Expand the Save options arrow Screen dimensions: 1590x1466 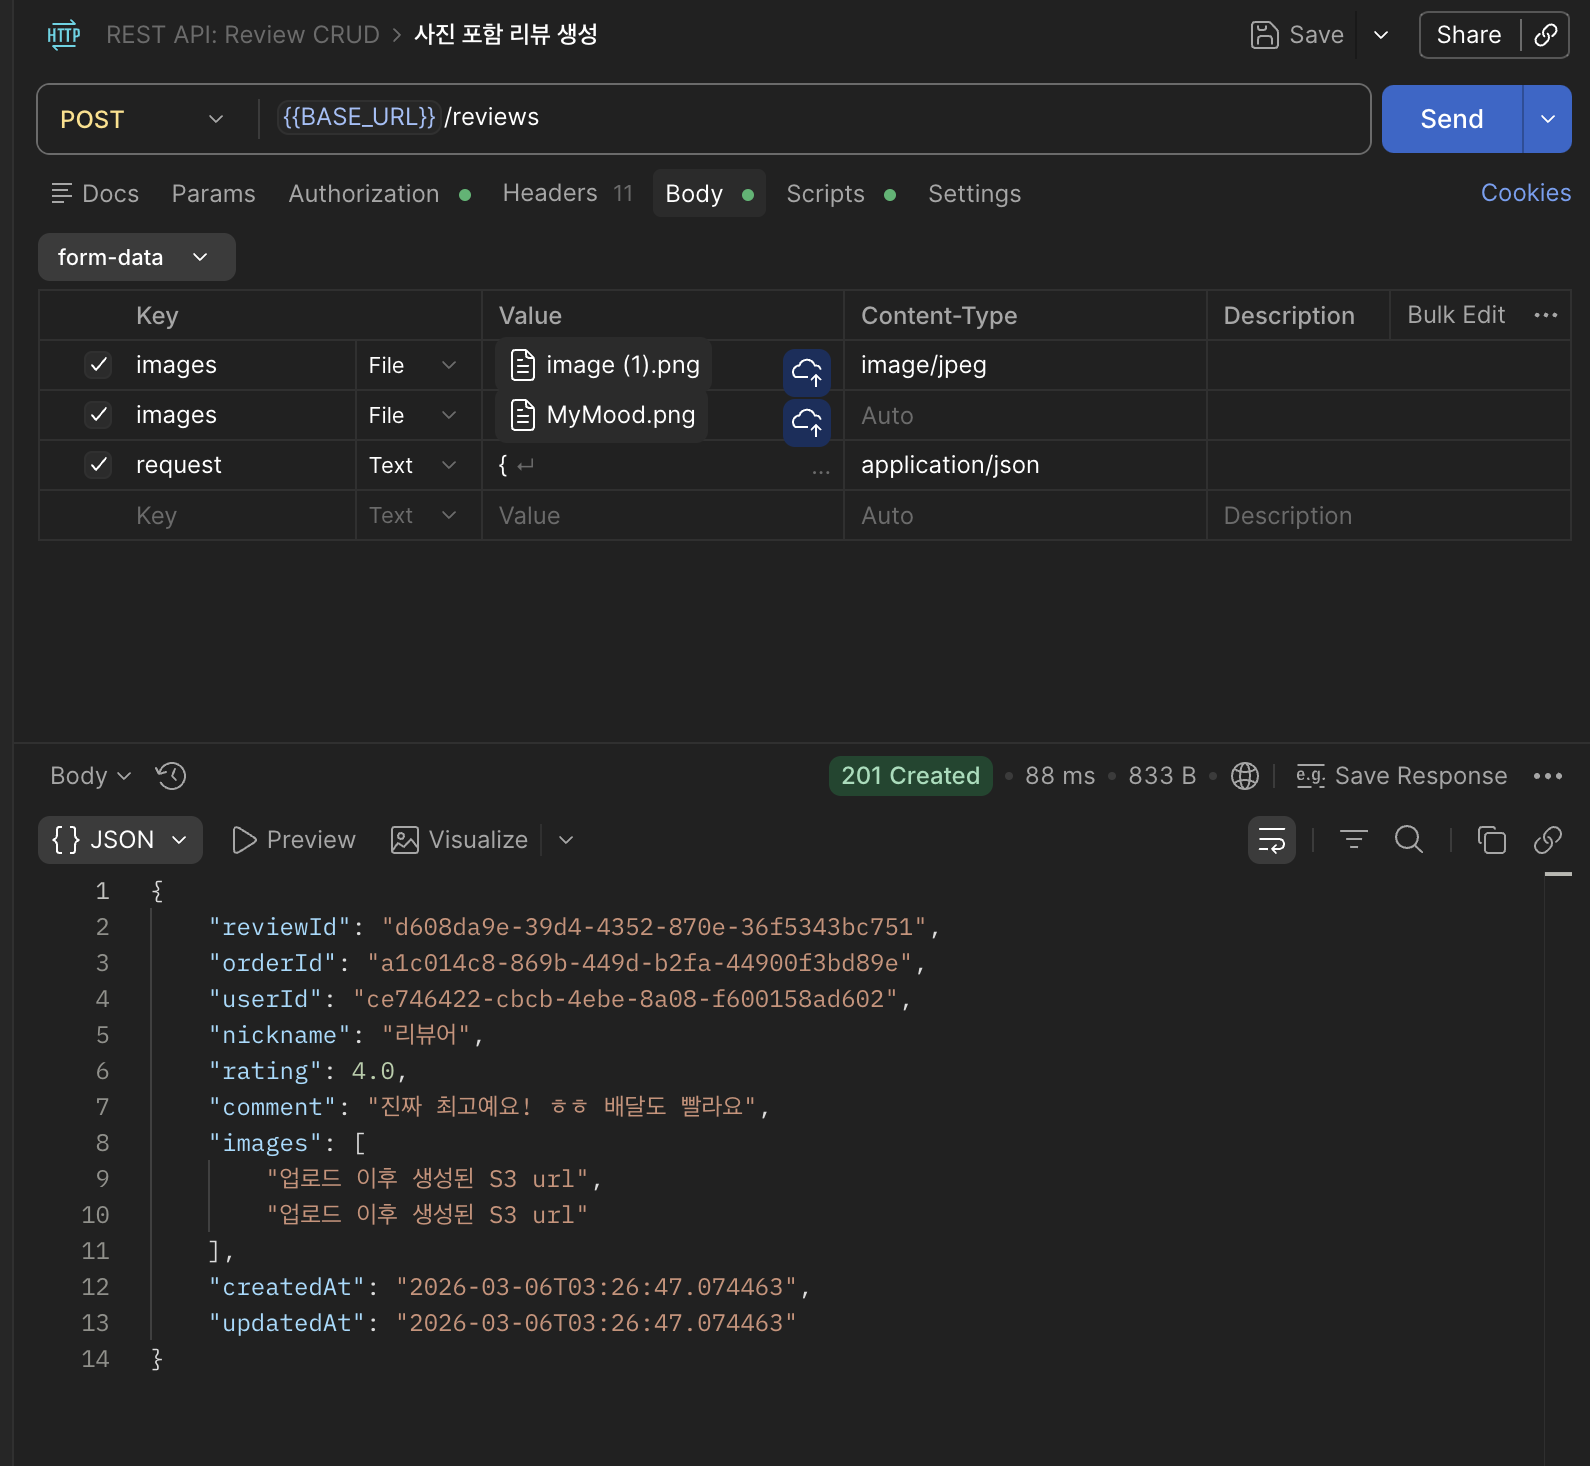point(1381,35)
